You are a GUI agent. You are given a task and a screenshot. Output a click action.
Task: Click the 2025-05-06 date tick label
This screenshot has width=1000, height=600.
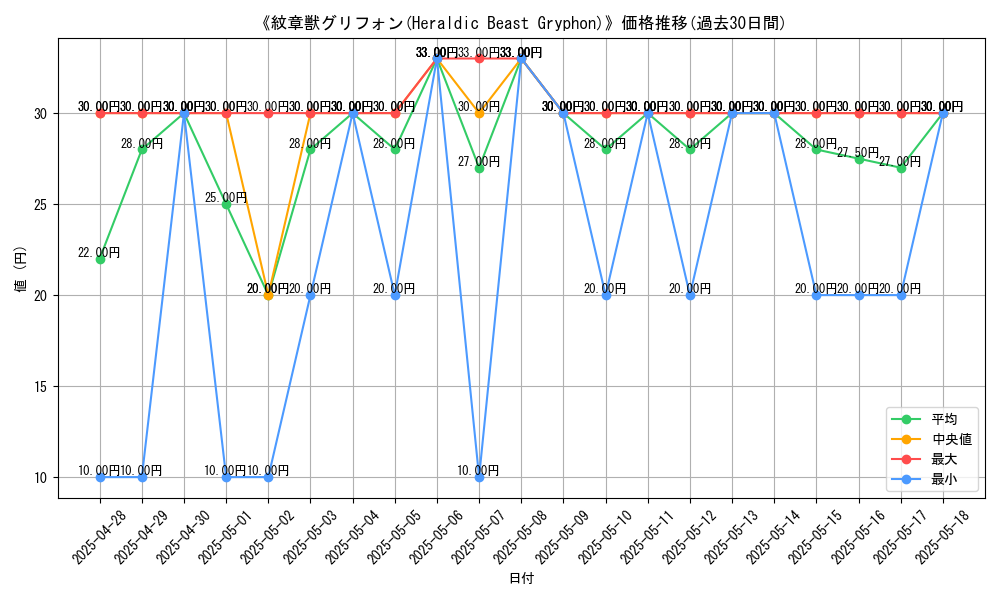tap(435, 537)
